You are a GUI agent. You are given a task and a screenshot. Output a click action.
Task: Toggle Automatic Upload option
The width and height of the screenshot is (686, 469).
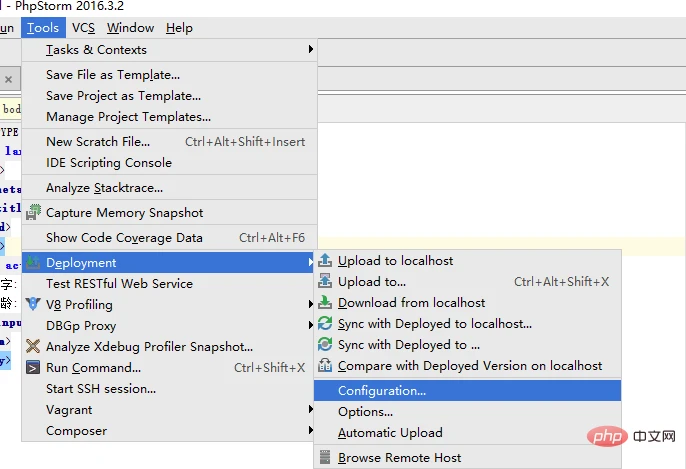(390, 433)
